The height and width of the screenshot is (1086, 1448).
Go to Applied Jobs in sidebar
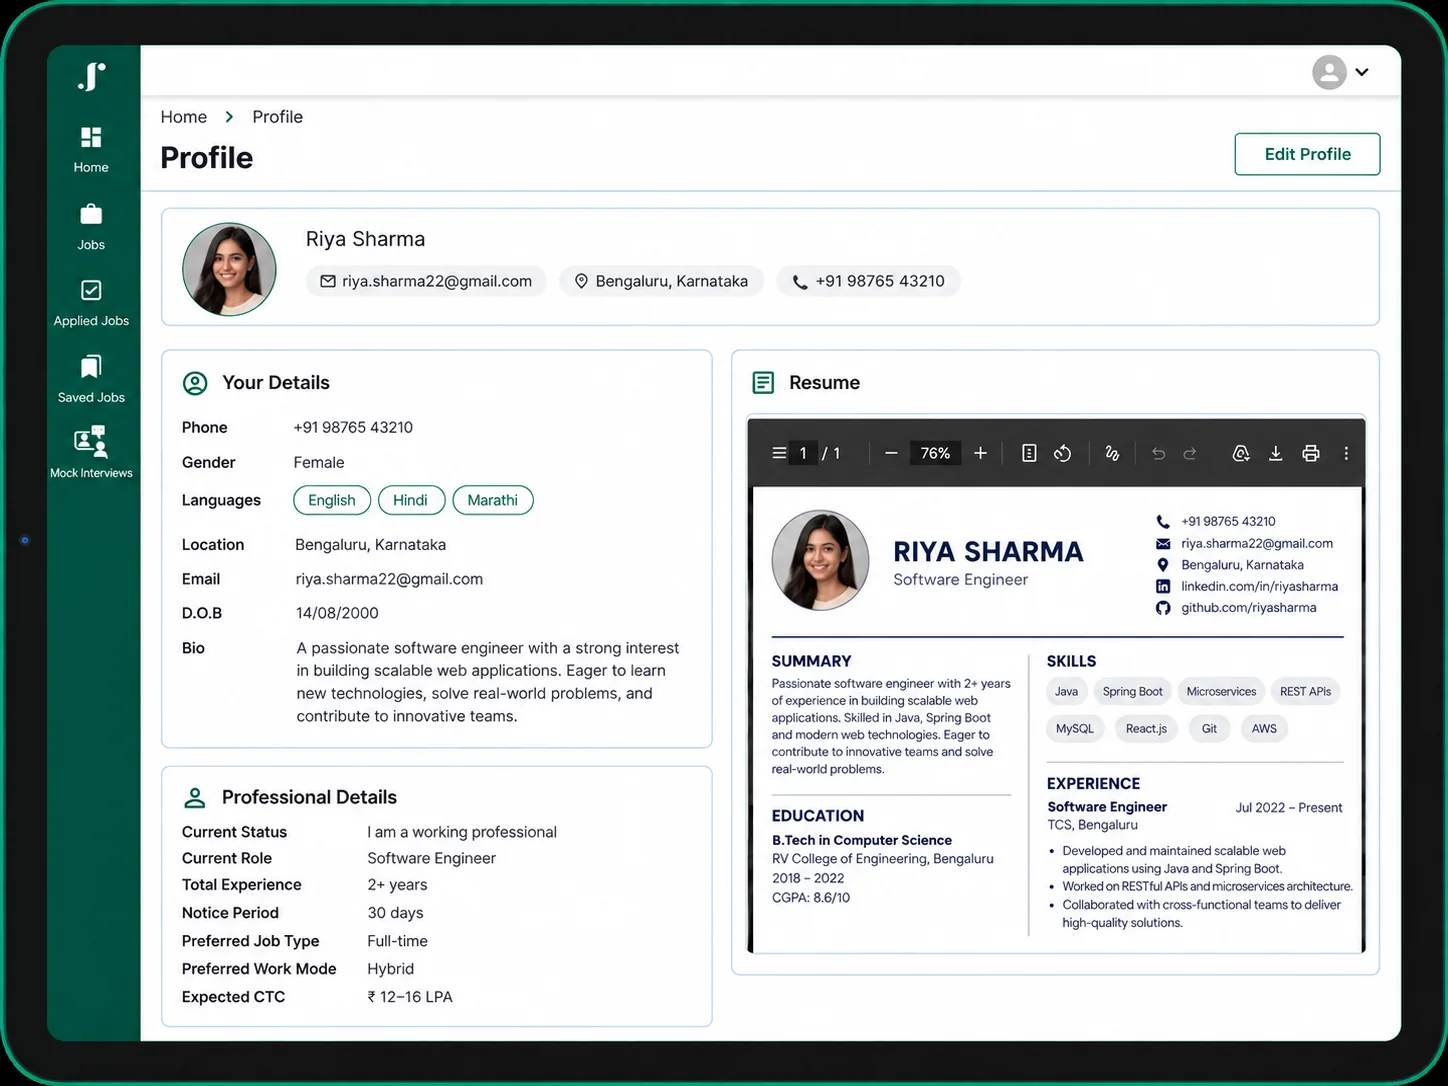point(91,303)
